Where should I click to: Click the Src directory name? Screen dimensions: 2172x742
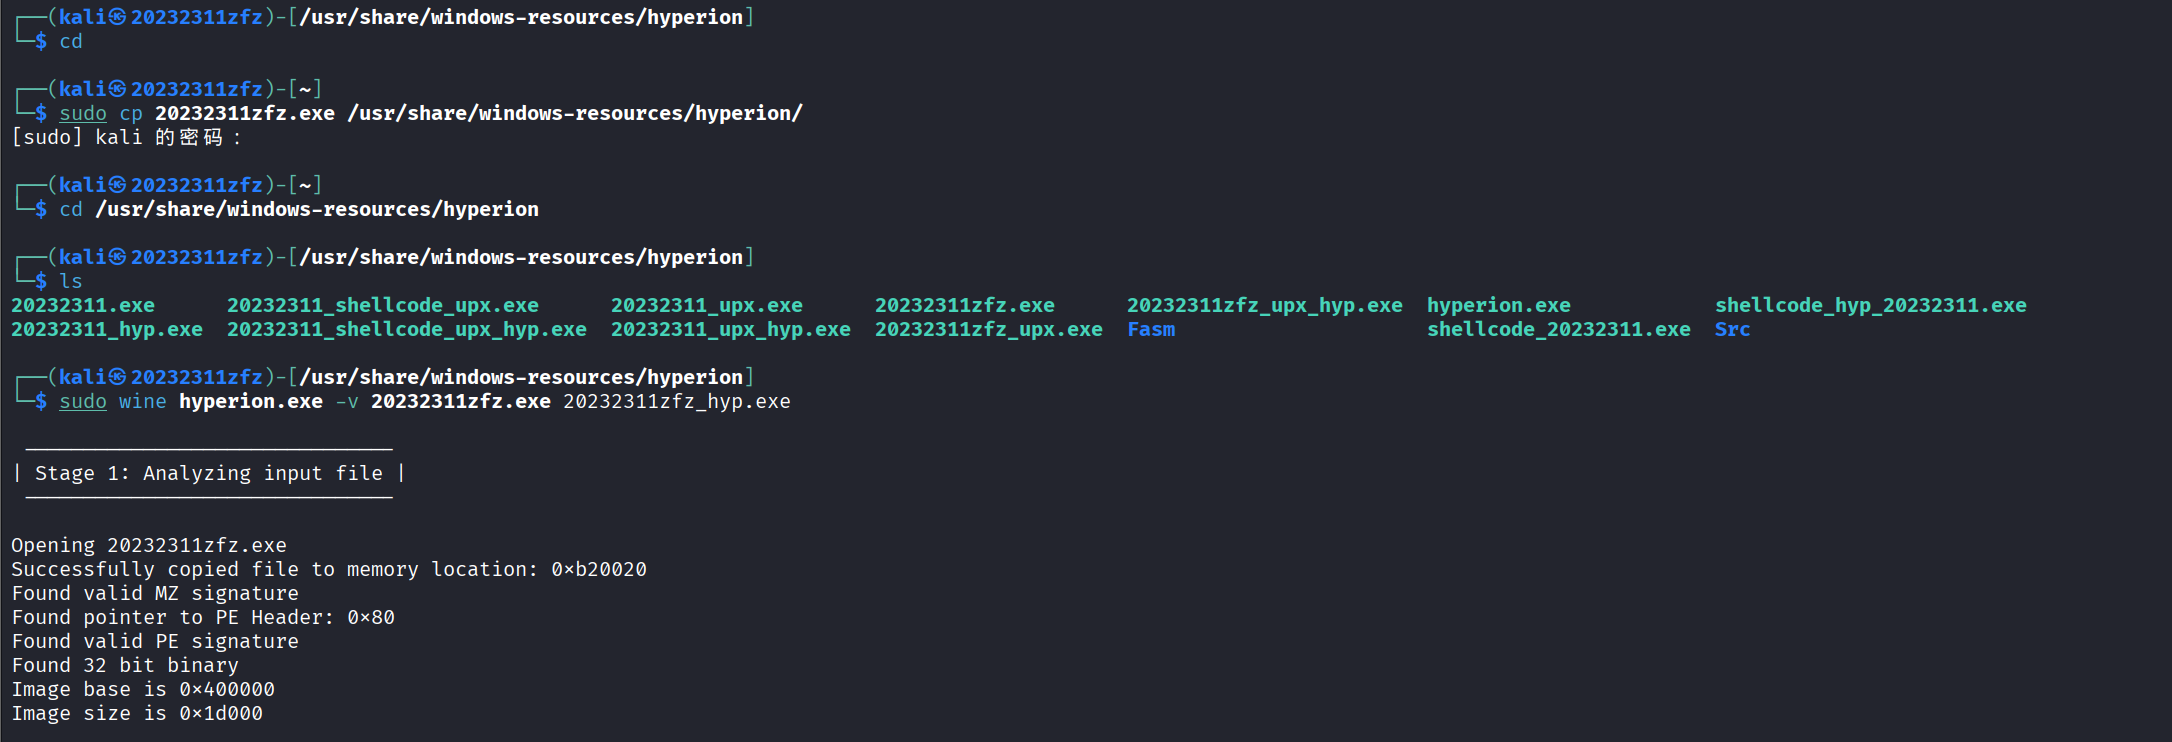(1733, 329)
